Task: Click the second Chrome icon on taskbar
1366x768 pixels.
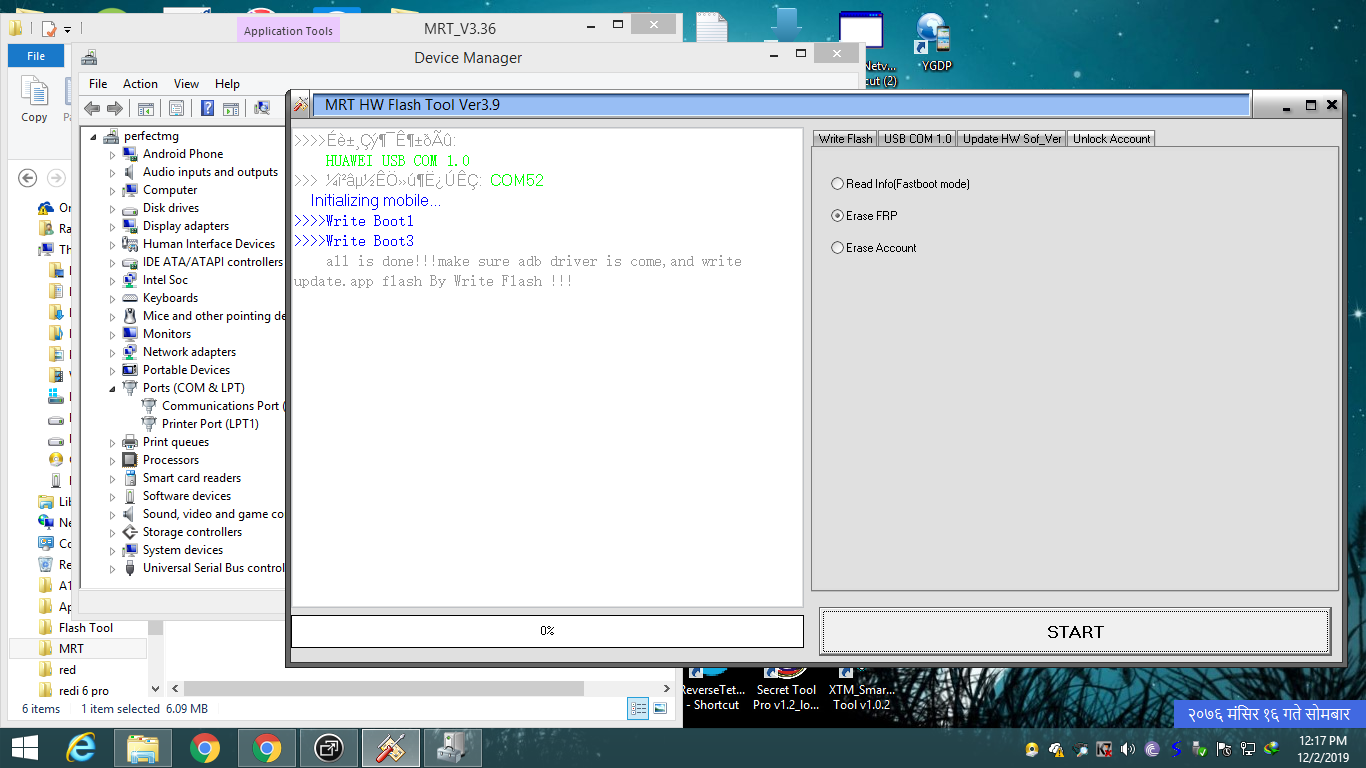Action: click(x=267, y=748)
